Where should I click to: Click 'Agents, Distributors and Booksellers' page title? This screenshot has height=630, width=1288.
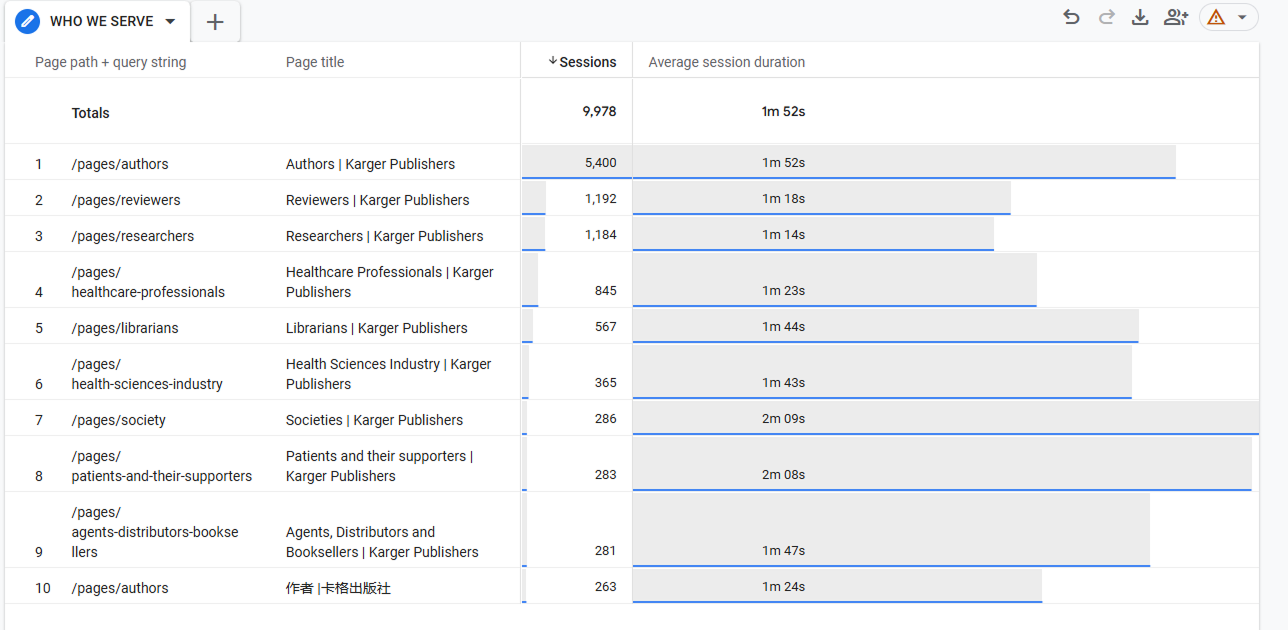coord(382,542)
